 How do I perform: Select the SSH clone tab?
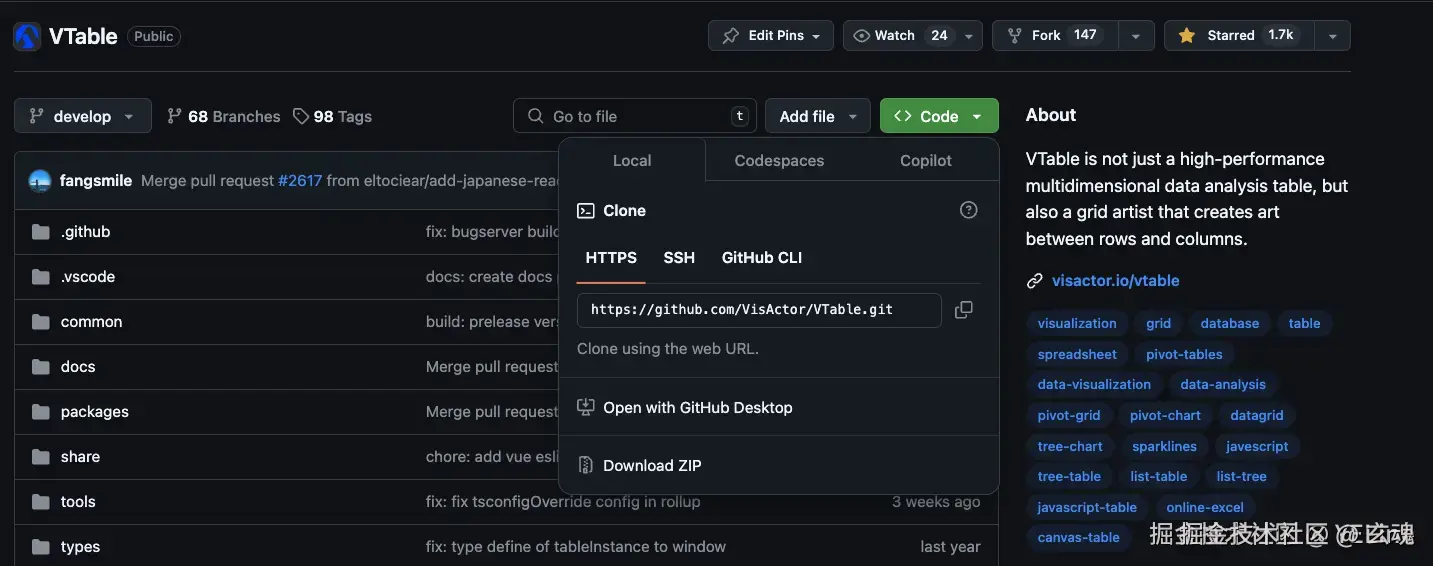(679, 257)
